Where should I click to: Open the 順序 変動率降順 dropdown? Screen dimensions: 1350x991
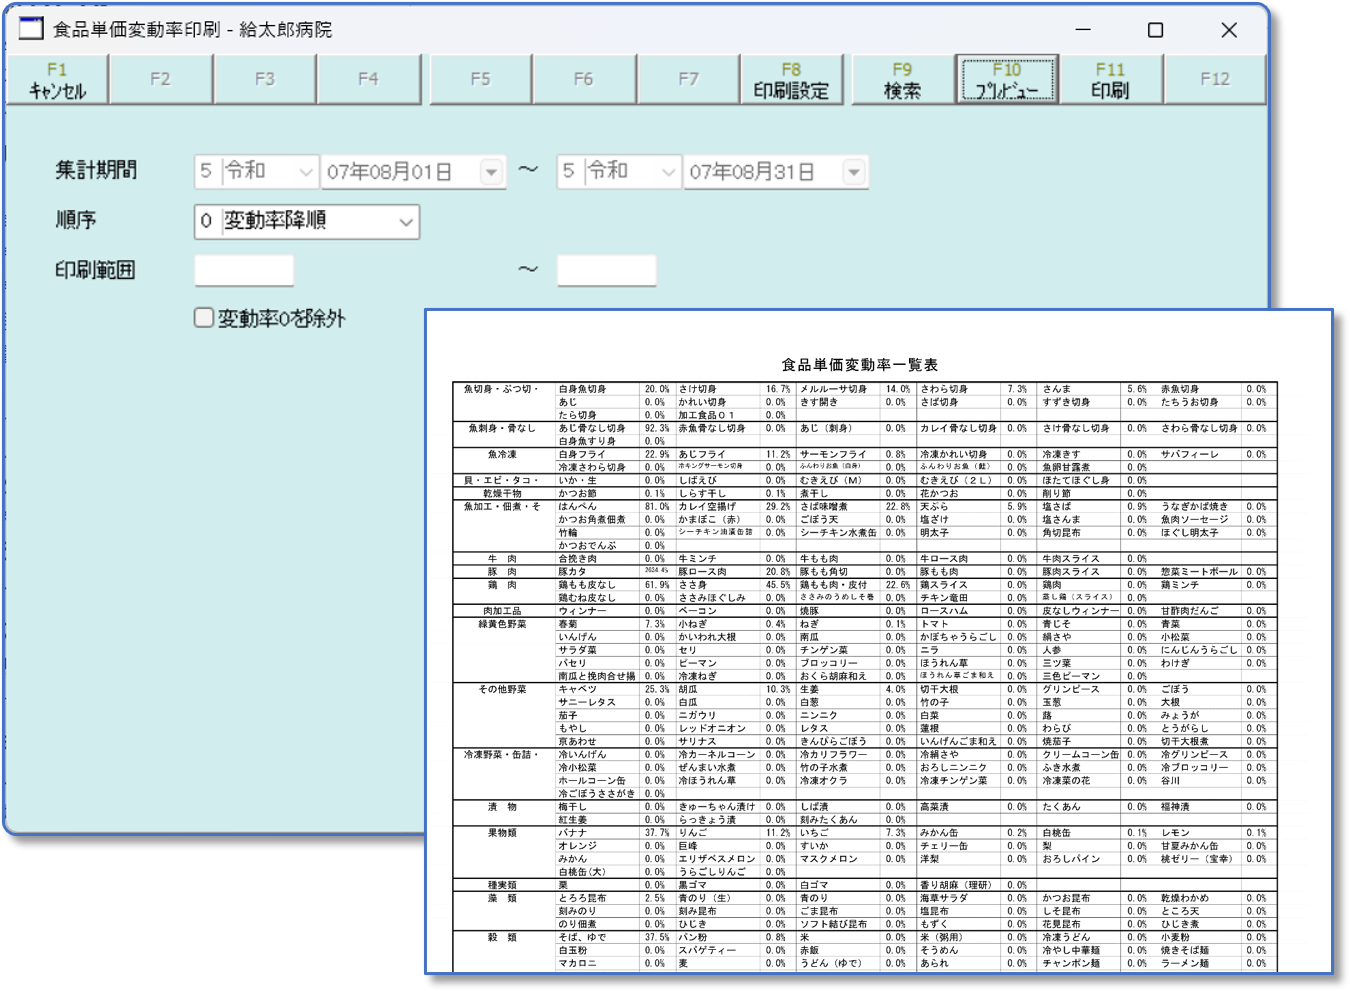[406, 222]
